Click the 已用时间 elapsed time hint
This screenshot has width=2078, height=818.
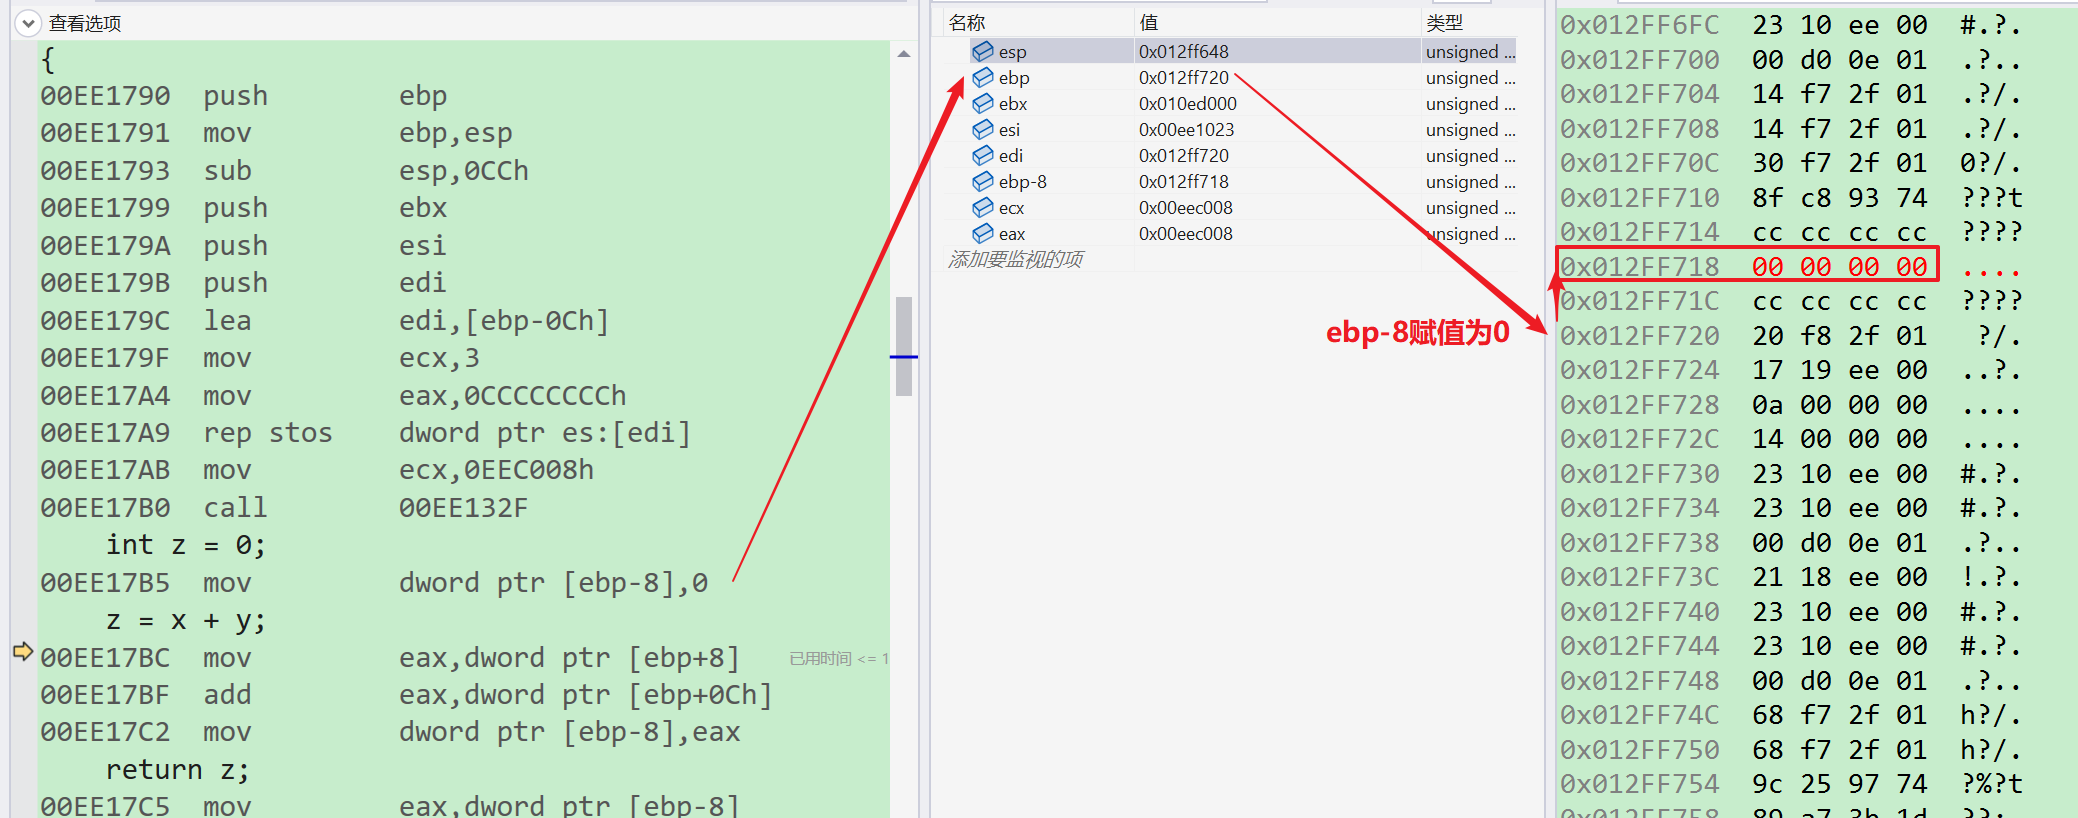[x=838, y=658]
